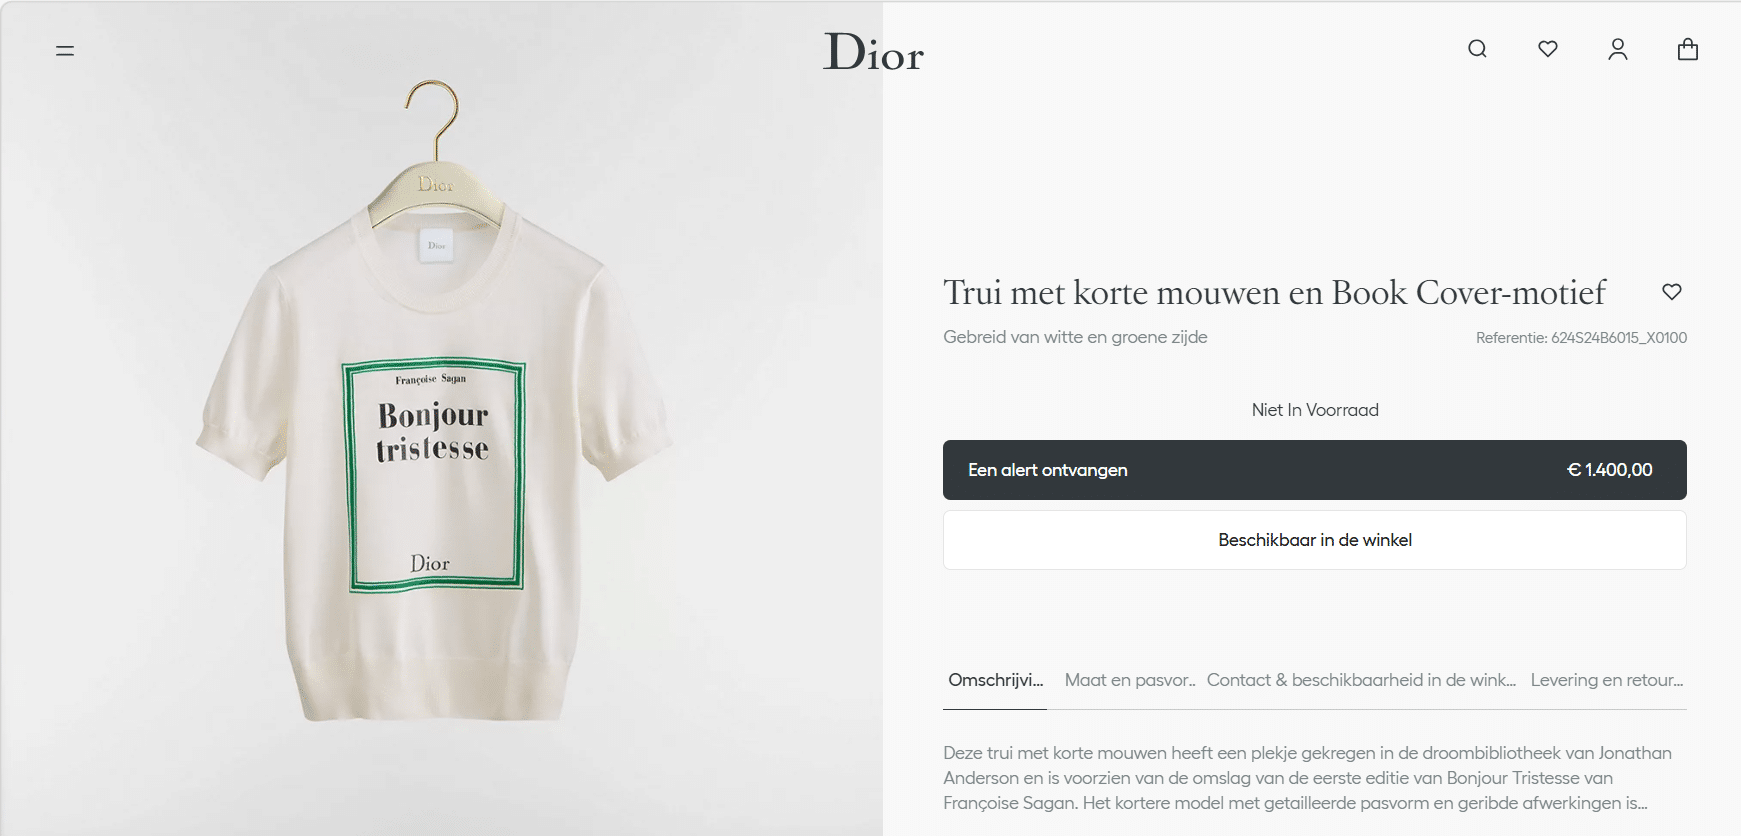Click Beschikbaar in de winkel button
Image resolution: width=1741 pixels, height=836 pixels.
[1314, 540]
